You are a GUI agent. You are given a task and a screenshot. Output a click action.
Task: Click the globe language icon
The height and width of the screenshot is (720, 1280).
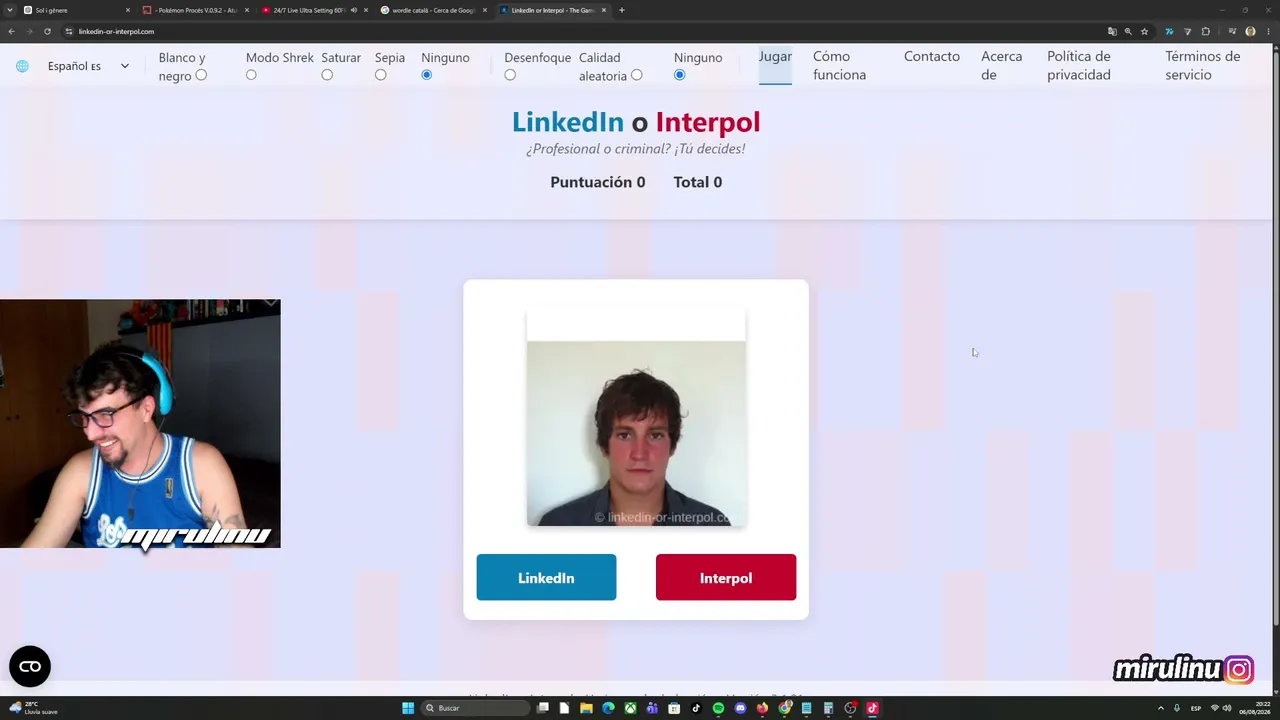pyautogui.click(x=22, y=66)
